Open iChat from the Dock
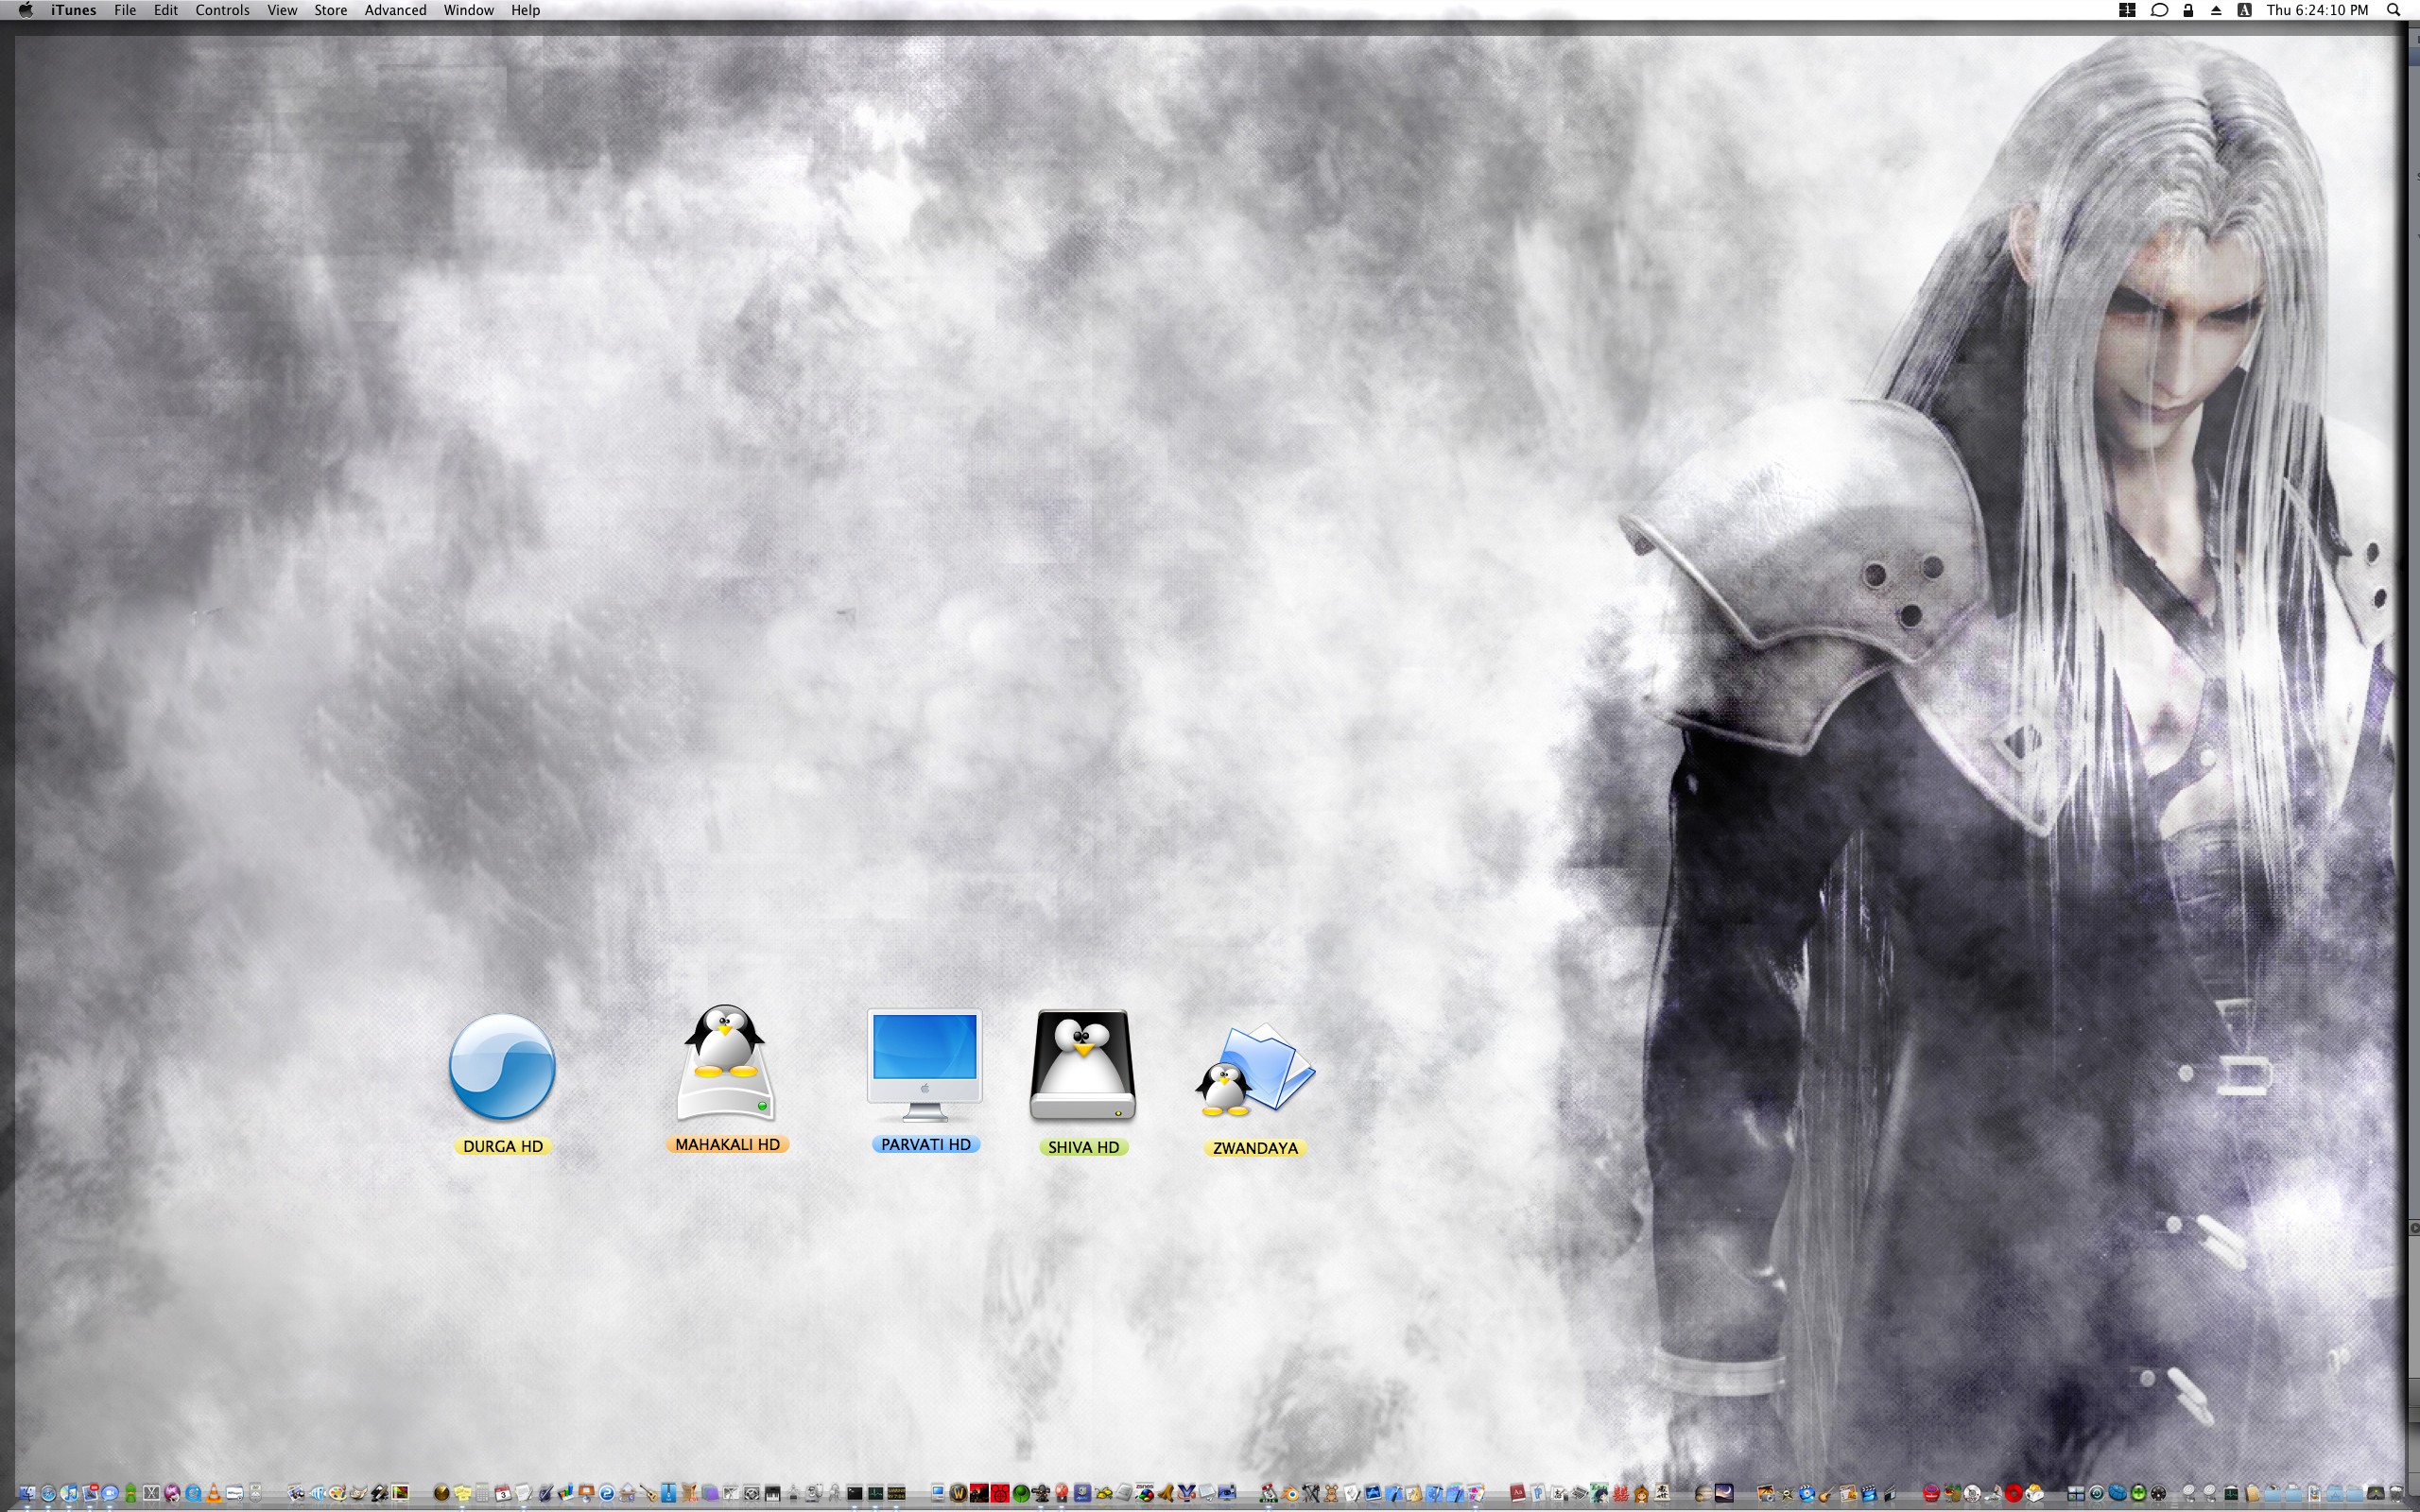The image size is (2420, 1512). (x=110, y=1493)
